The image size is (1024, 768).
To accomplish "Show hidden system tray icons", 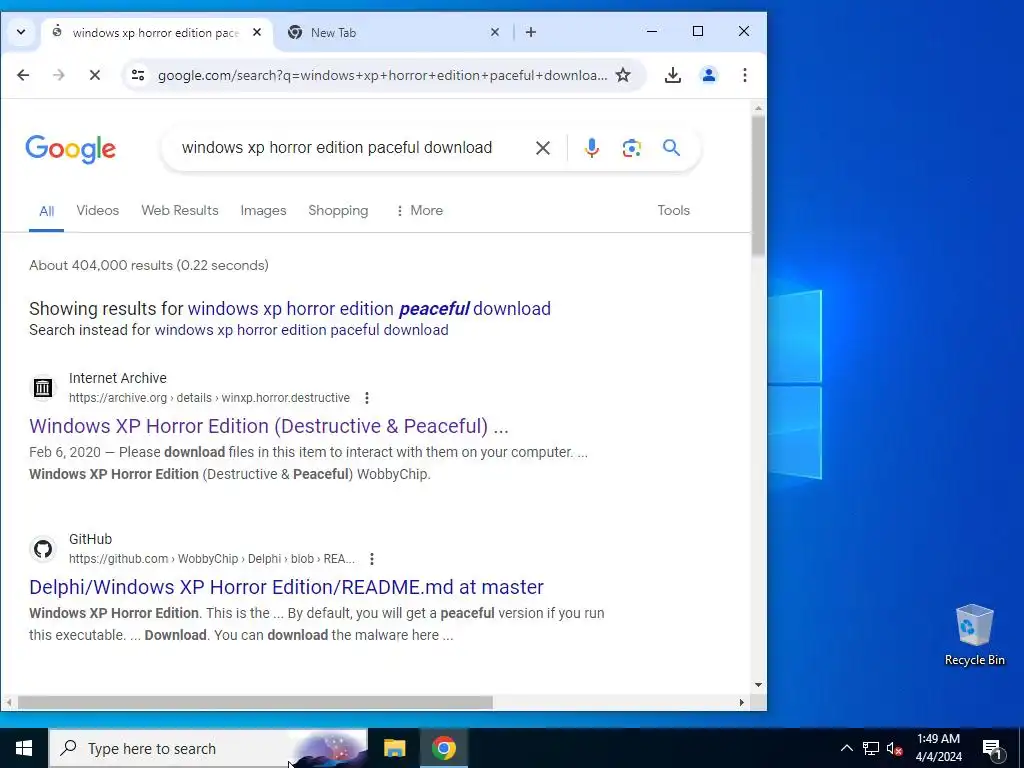I will click(846, 748).
